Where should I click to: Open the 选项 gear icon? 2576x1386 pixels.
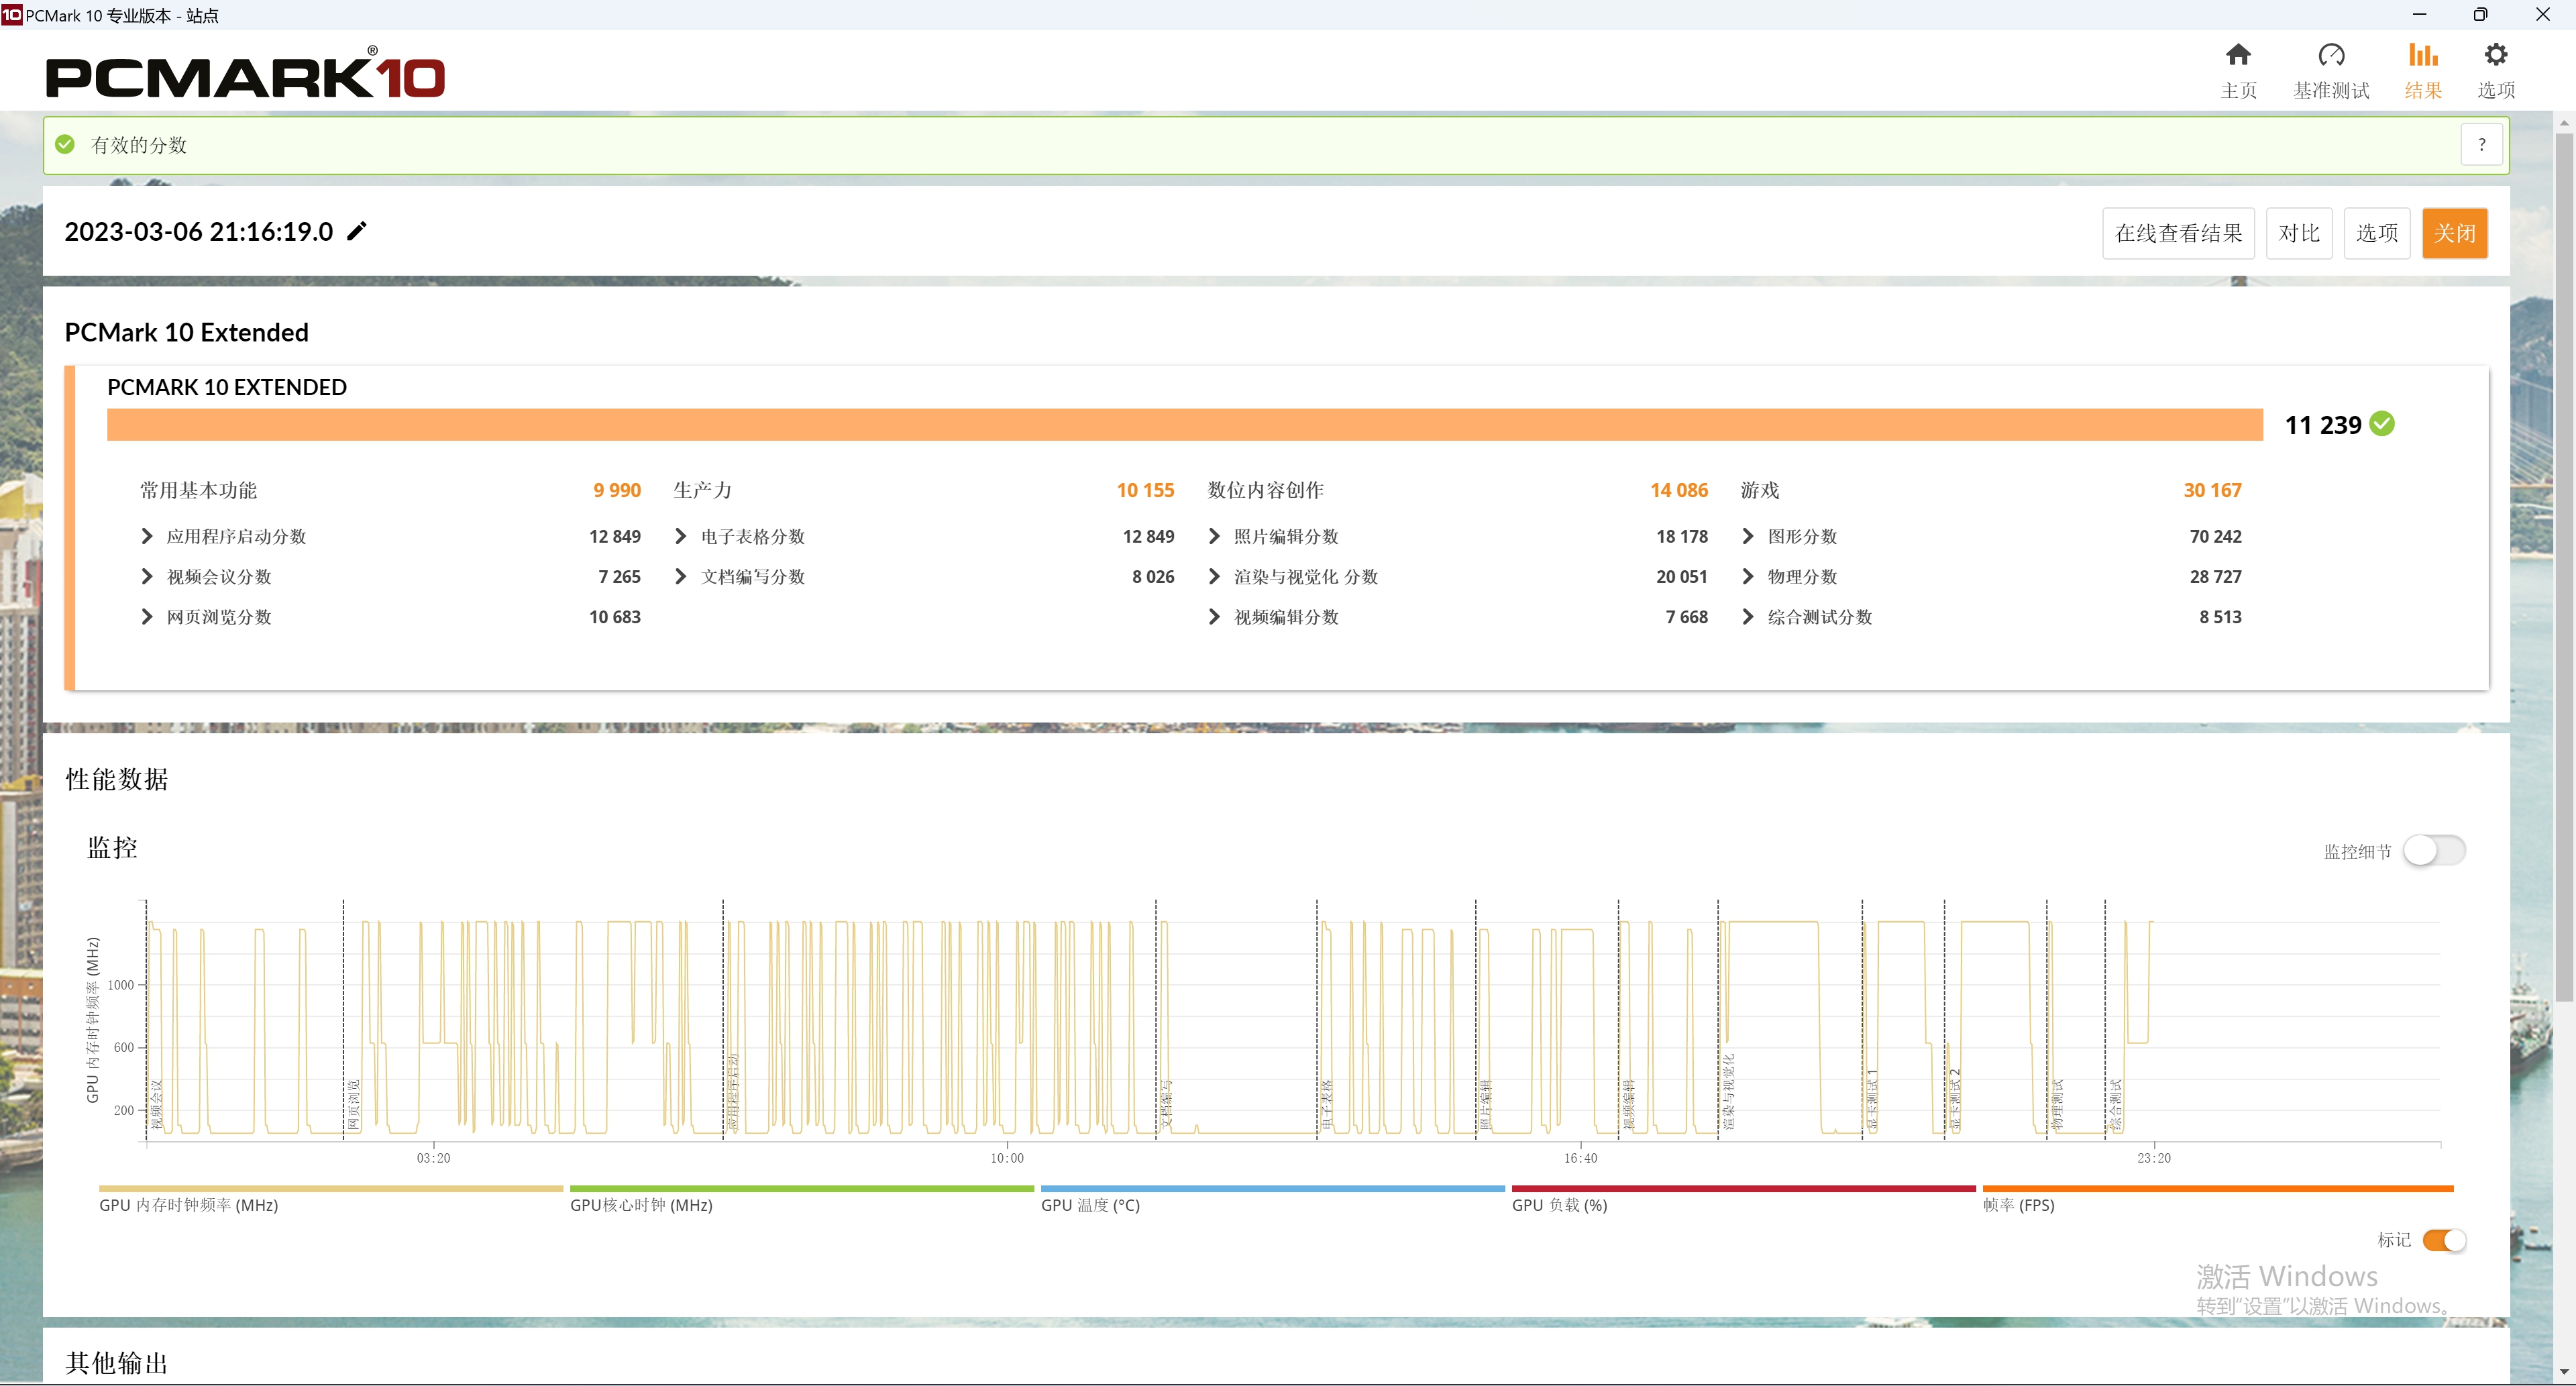(2495, 55)
